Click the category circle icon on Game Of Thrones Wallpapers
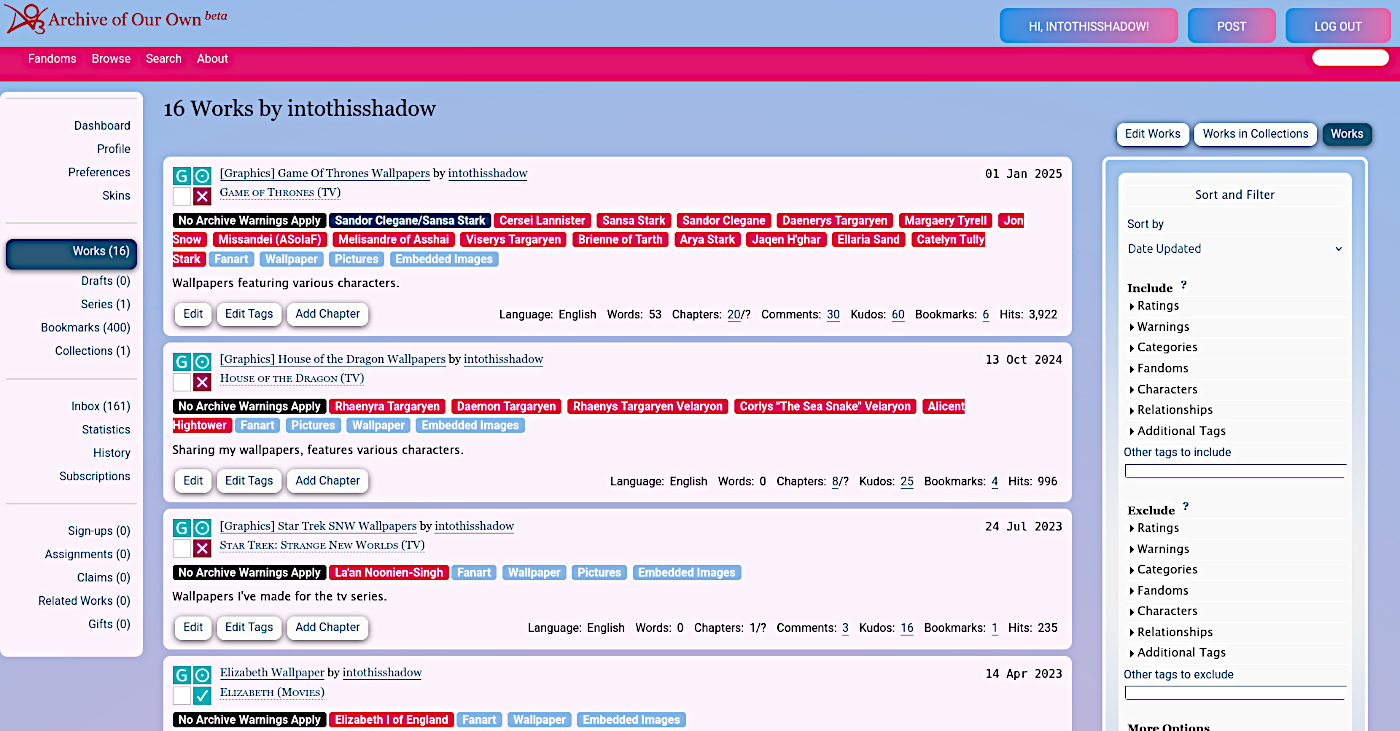This screenshot has height=731, width=1400. (201, 175)
